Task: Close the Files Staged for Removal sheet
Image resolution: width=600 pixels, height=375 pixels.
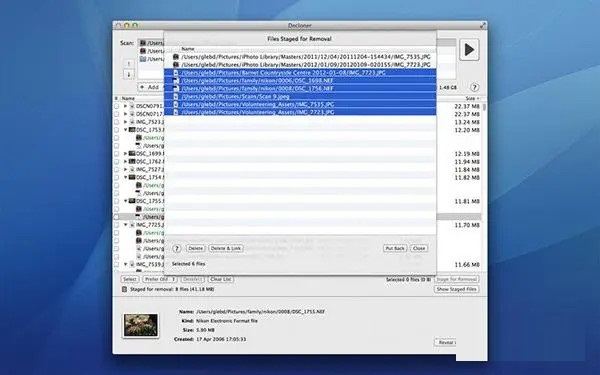Action: pyautogui.click(x=419, y=248)
